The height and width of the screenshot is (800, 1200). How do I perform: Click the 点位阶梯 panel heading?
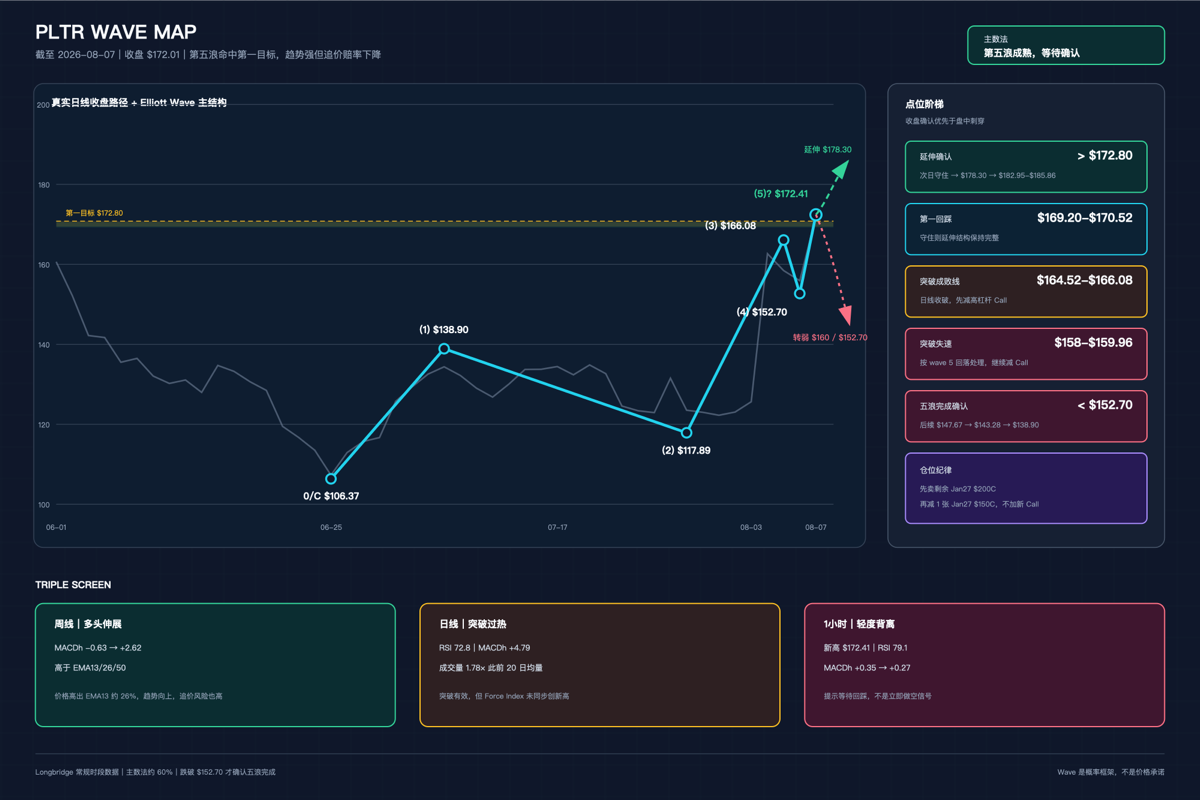tap(924, 104)
